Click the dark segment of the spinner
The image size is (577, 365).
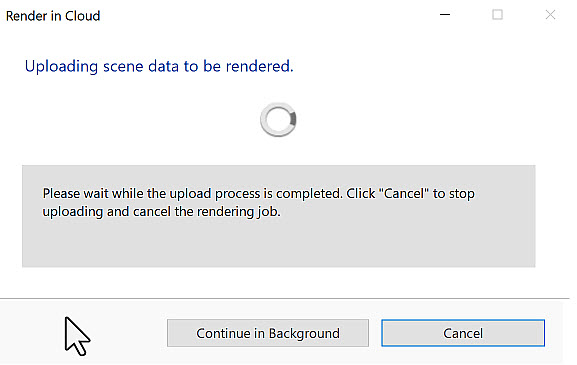pos(293,118)
